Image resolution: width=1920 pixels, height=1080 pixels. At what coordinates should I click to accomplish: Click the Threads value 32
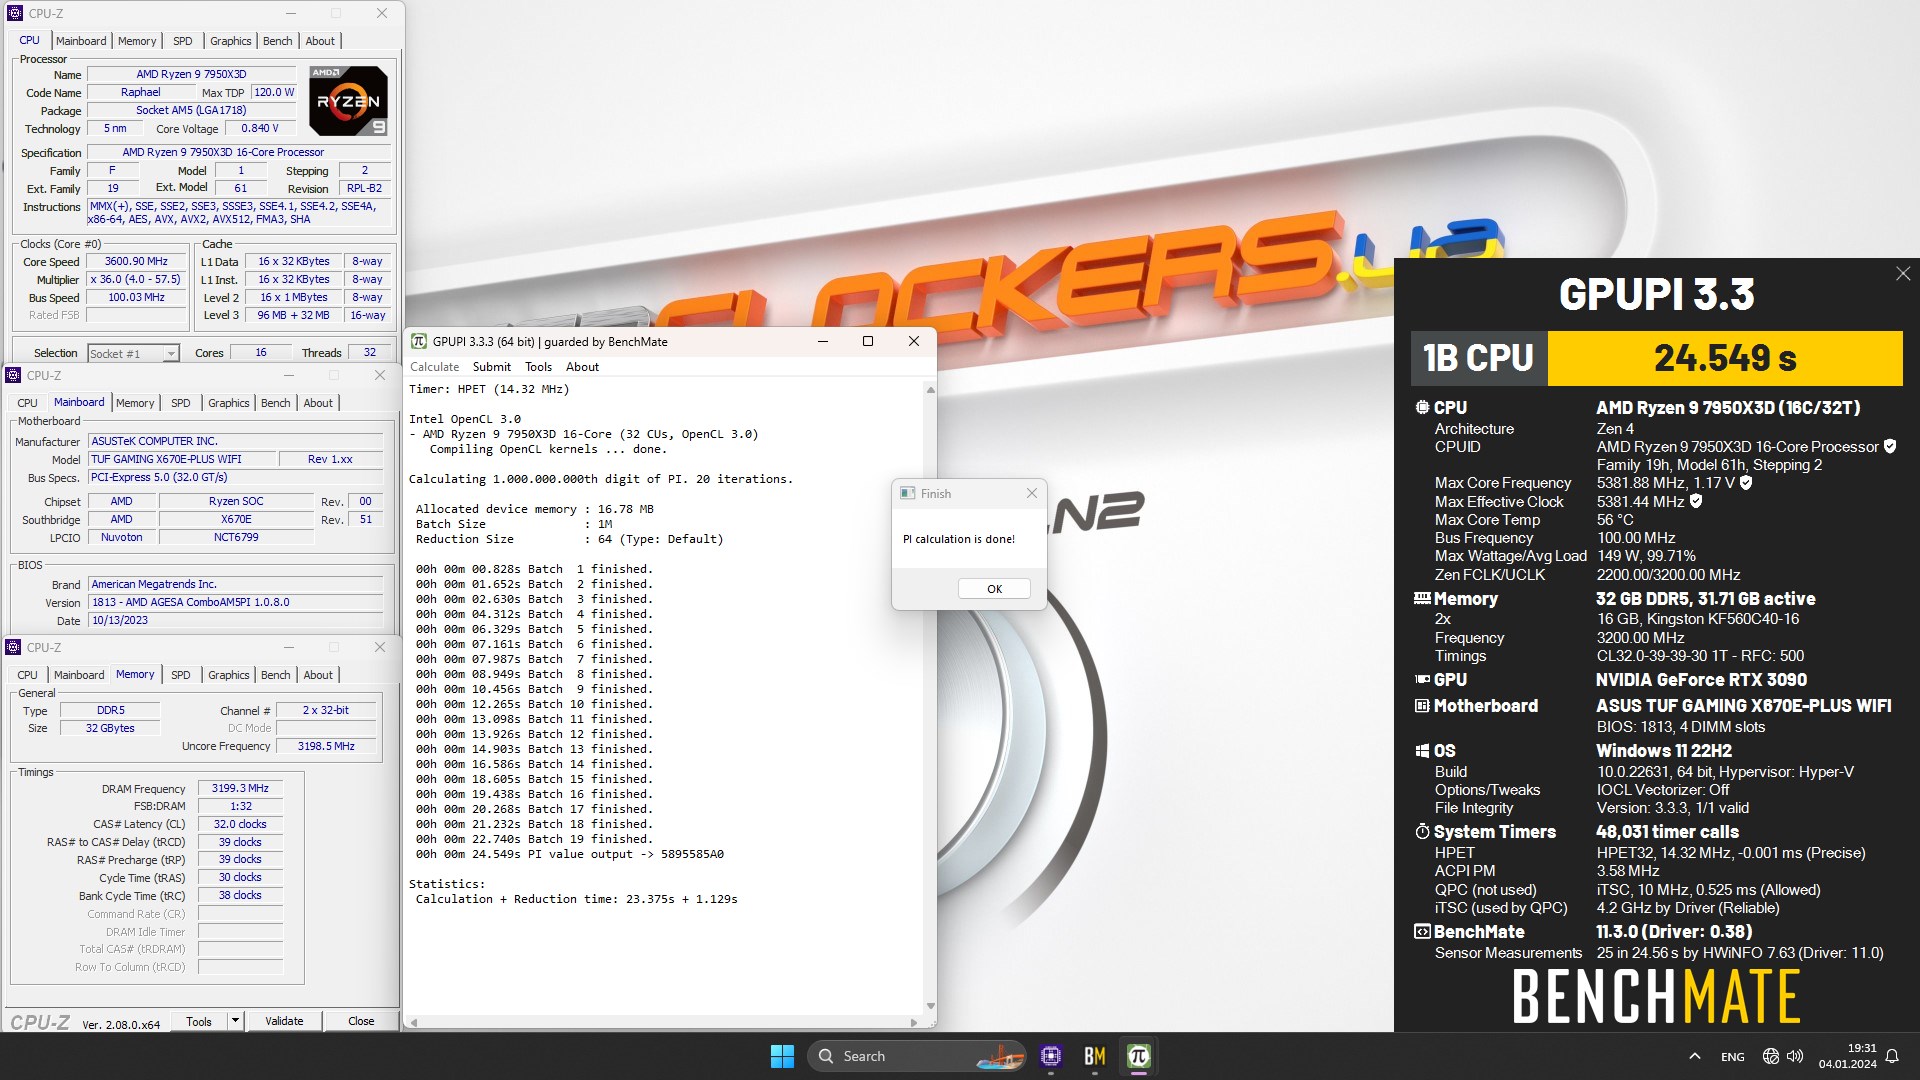click(x=370, y=352)
